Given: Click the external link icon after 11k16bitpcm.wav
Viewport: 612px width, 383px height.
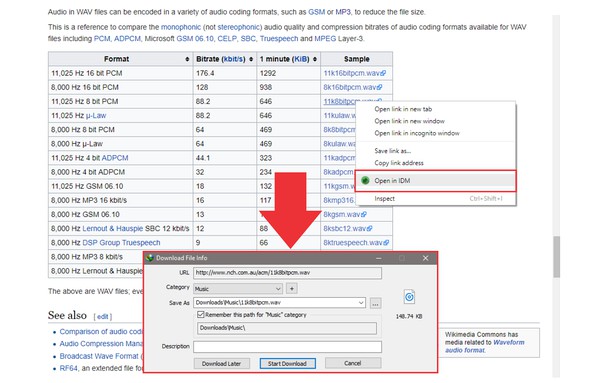Looking at the screenshot, I should click(384, 73).
